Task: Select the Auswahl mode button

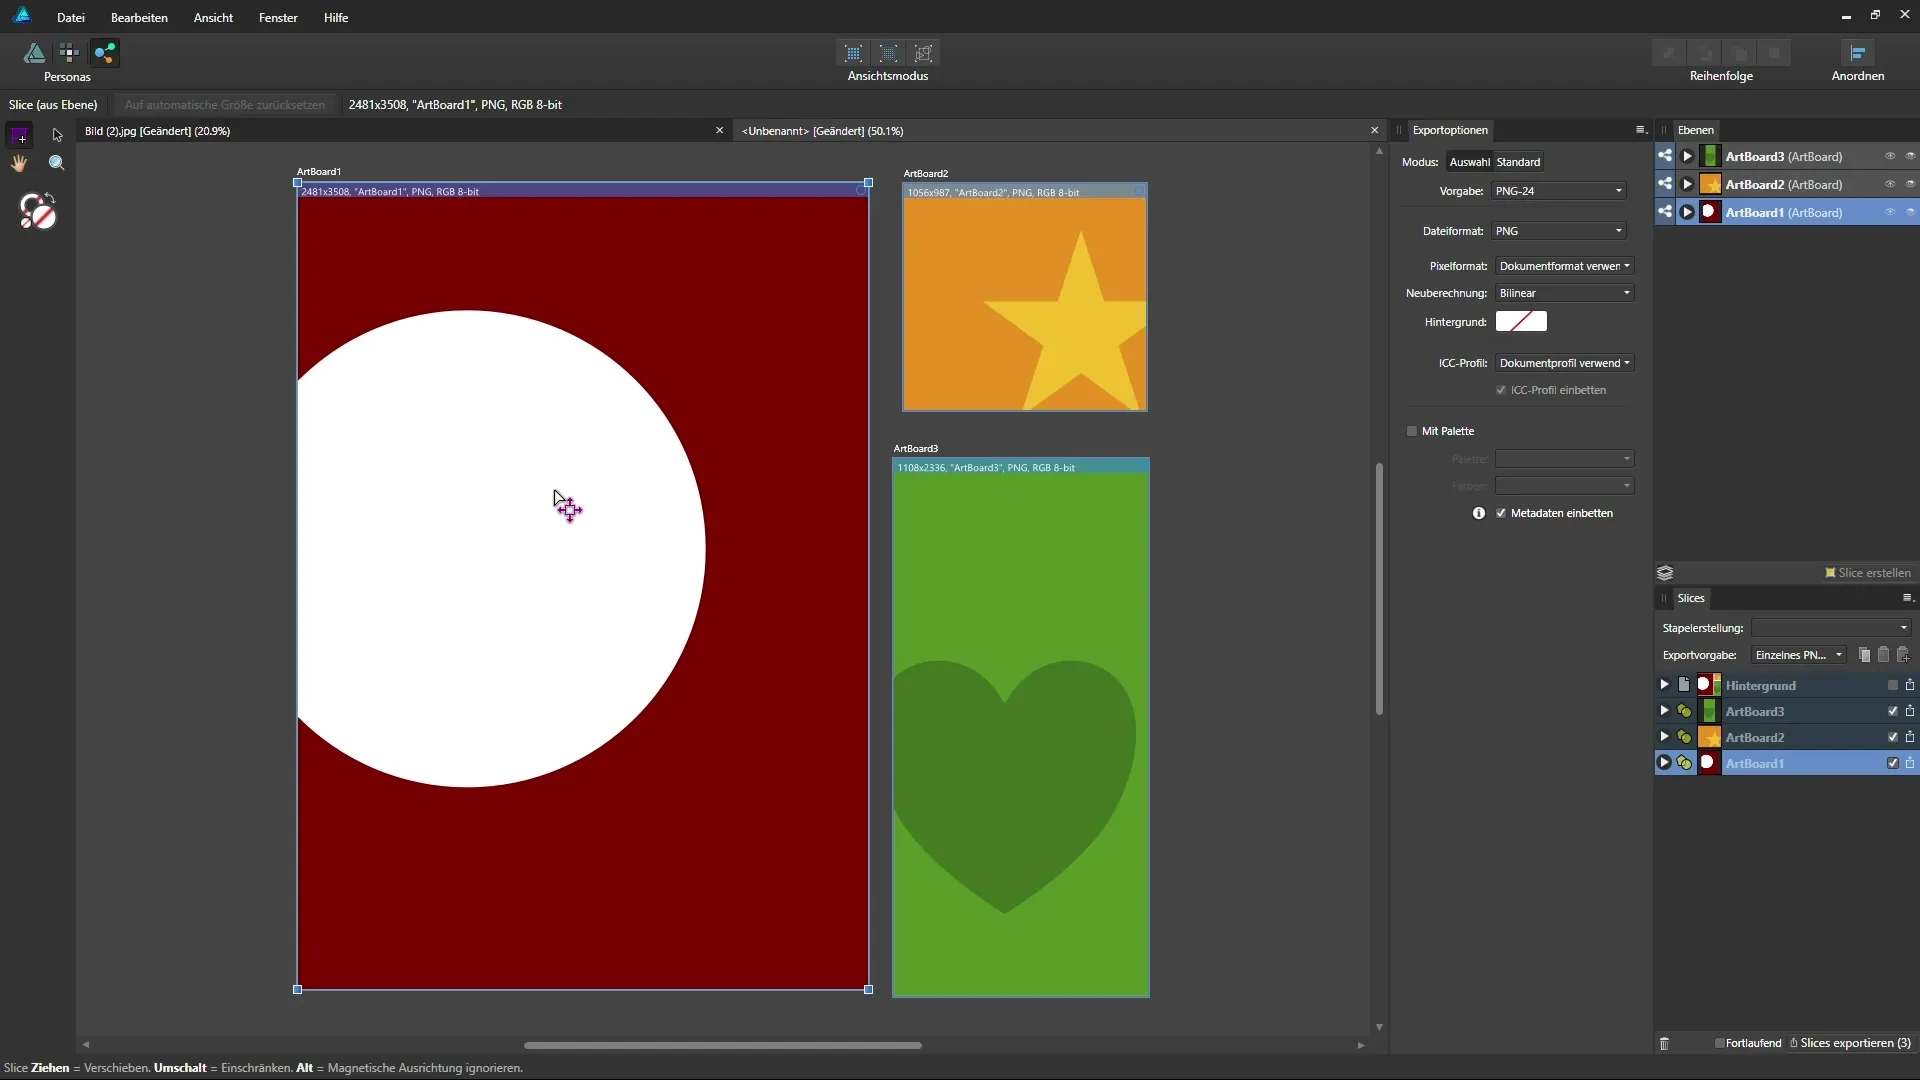Action: (1469, 162)
